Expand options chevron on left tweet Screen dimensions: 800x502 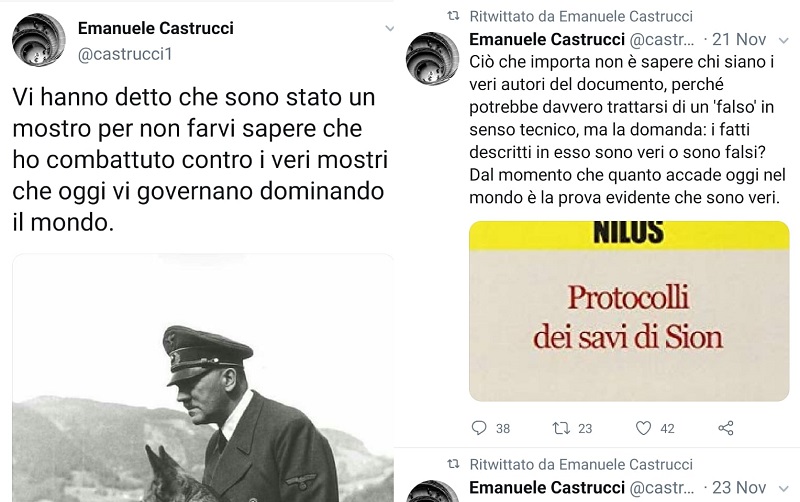(389, 29)
